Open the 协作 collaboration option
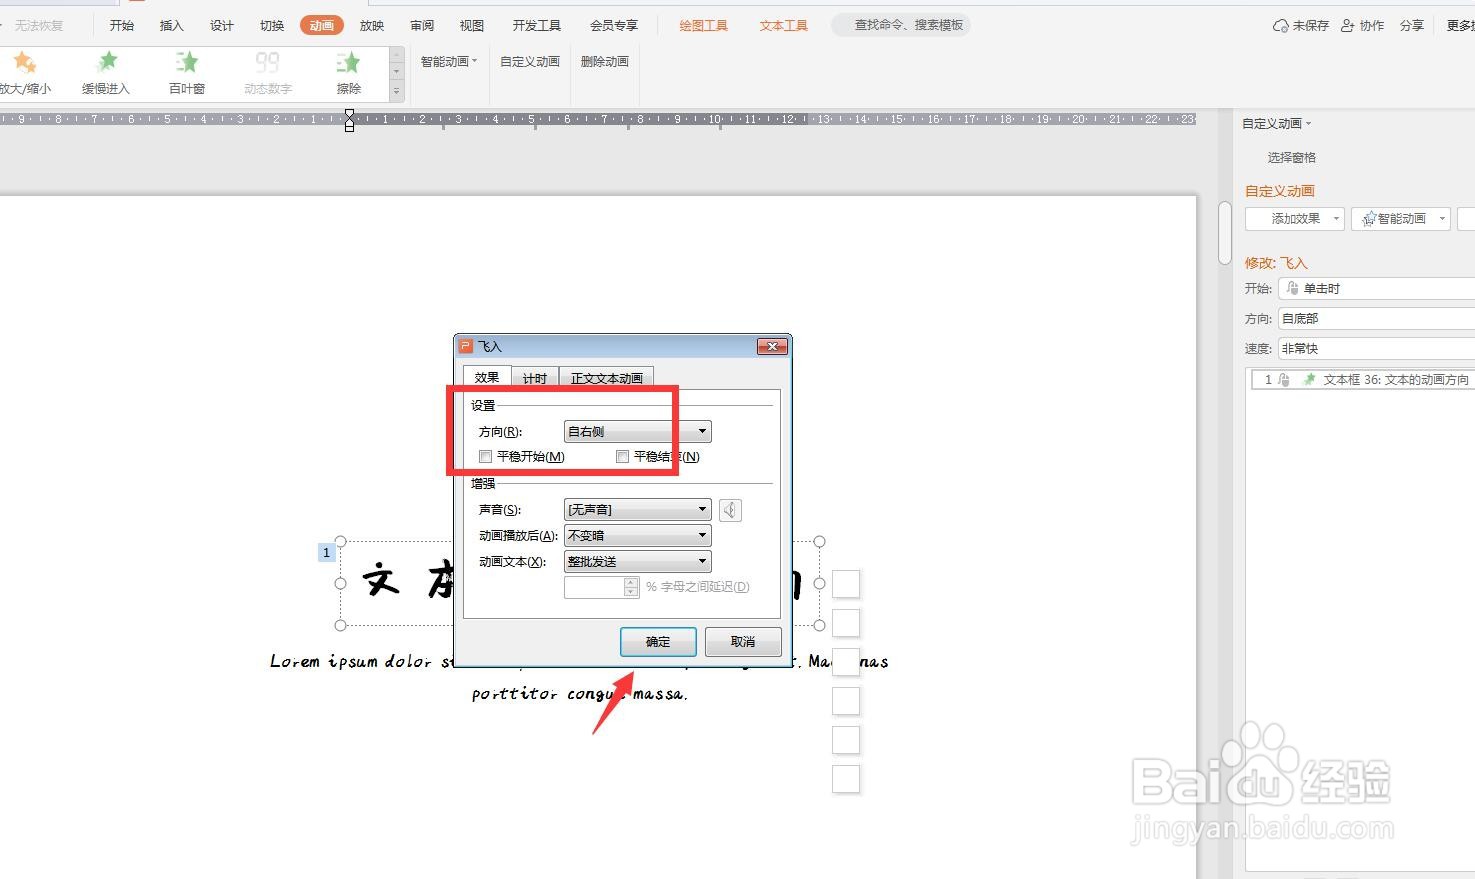Image resolution: width=1475 pixels, height=879 pixels. pos(1362,25)
